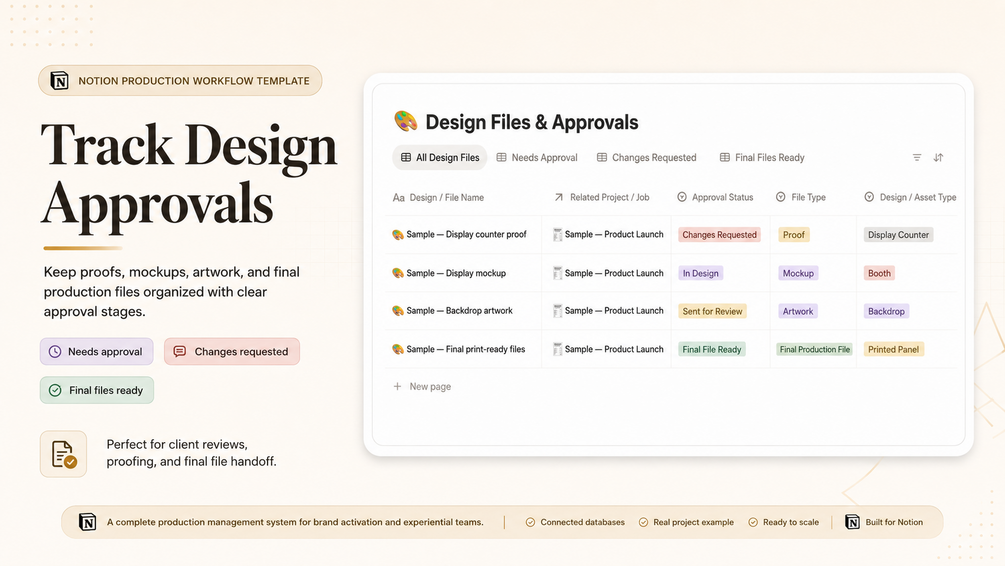Viewport: 1005px width, 566px height.
Task: Click the checkmark icon beside Ready to scale
Action: tap(753, 522)
